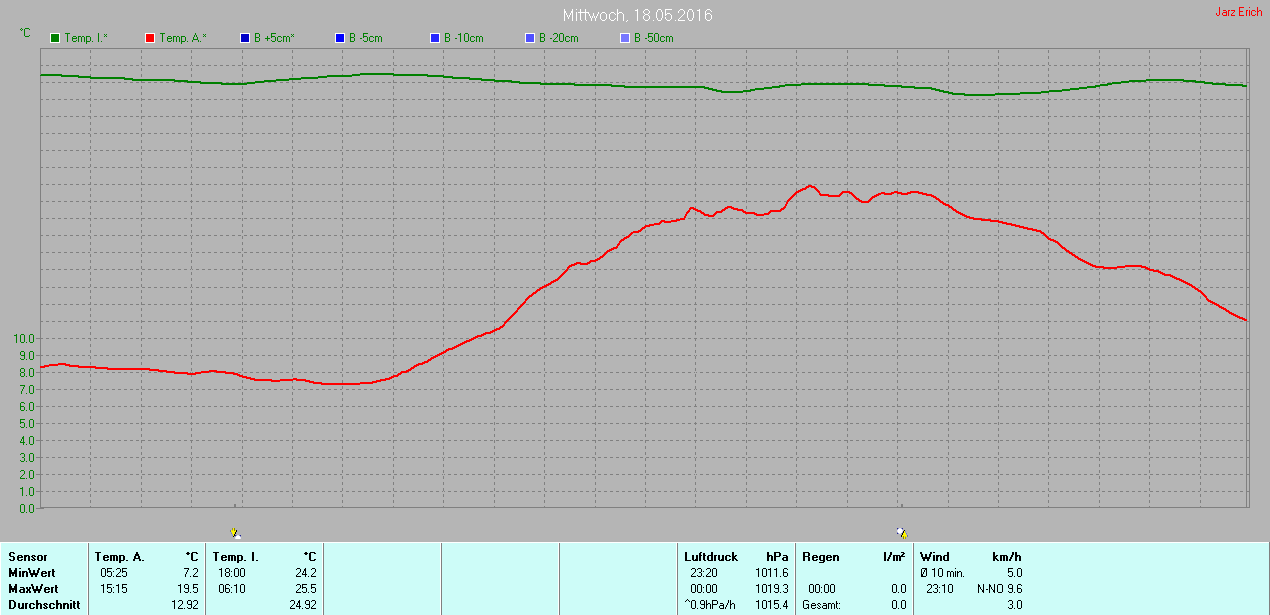This screenshot has height=615, width=1270.
Task: Click the red outdoor temperature curve peak
Action: pos(809,186)
